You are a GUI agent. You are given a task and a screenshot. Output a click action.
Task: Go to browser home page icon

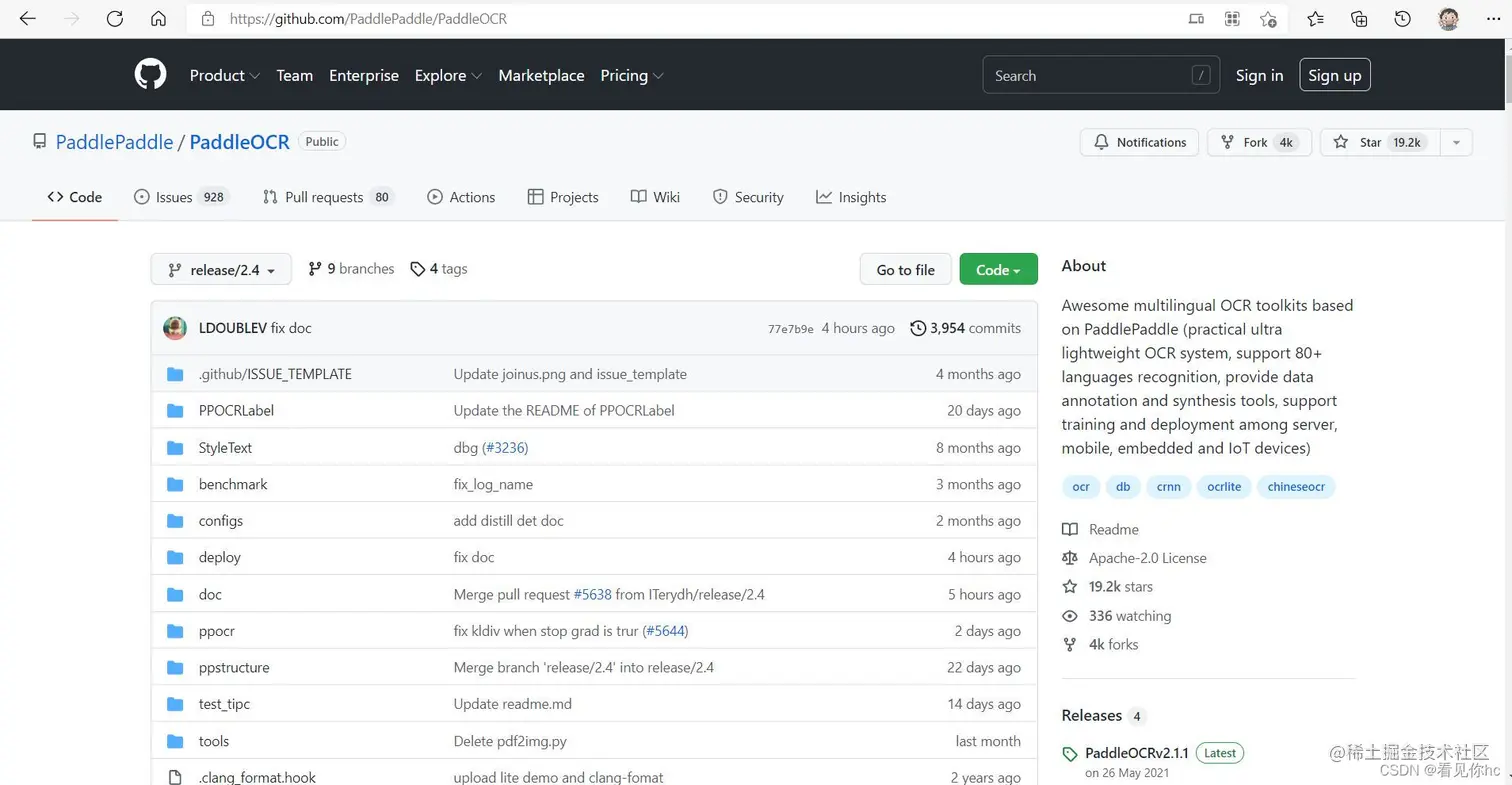click(x=158, y=18)
